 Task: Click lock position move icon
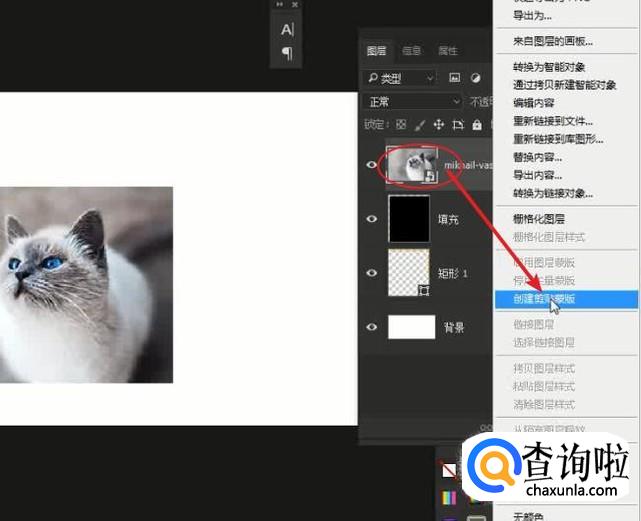point(439,125)
